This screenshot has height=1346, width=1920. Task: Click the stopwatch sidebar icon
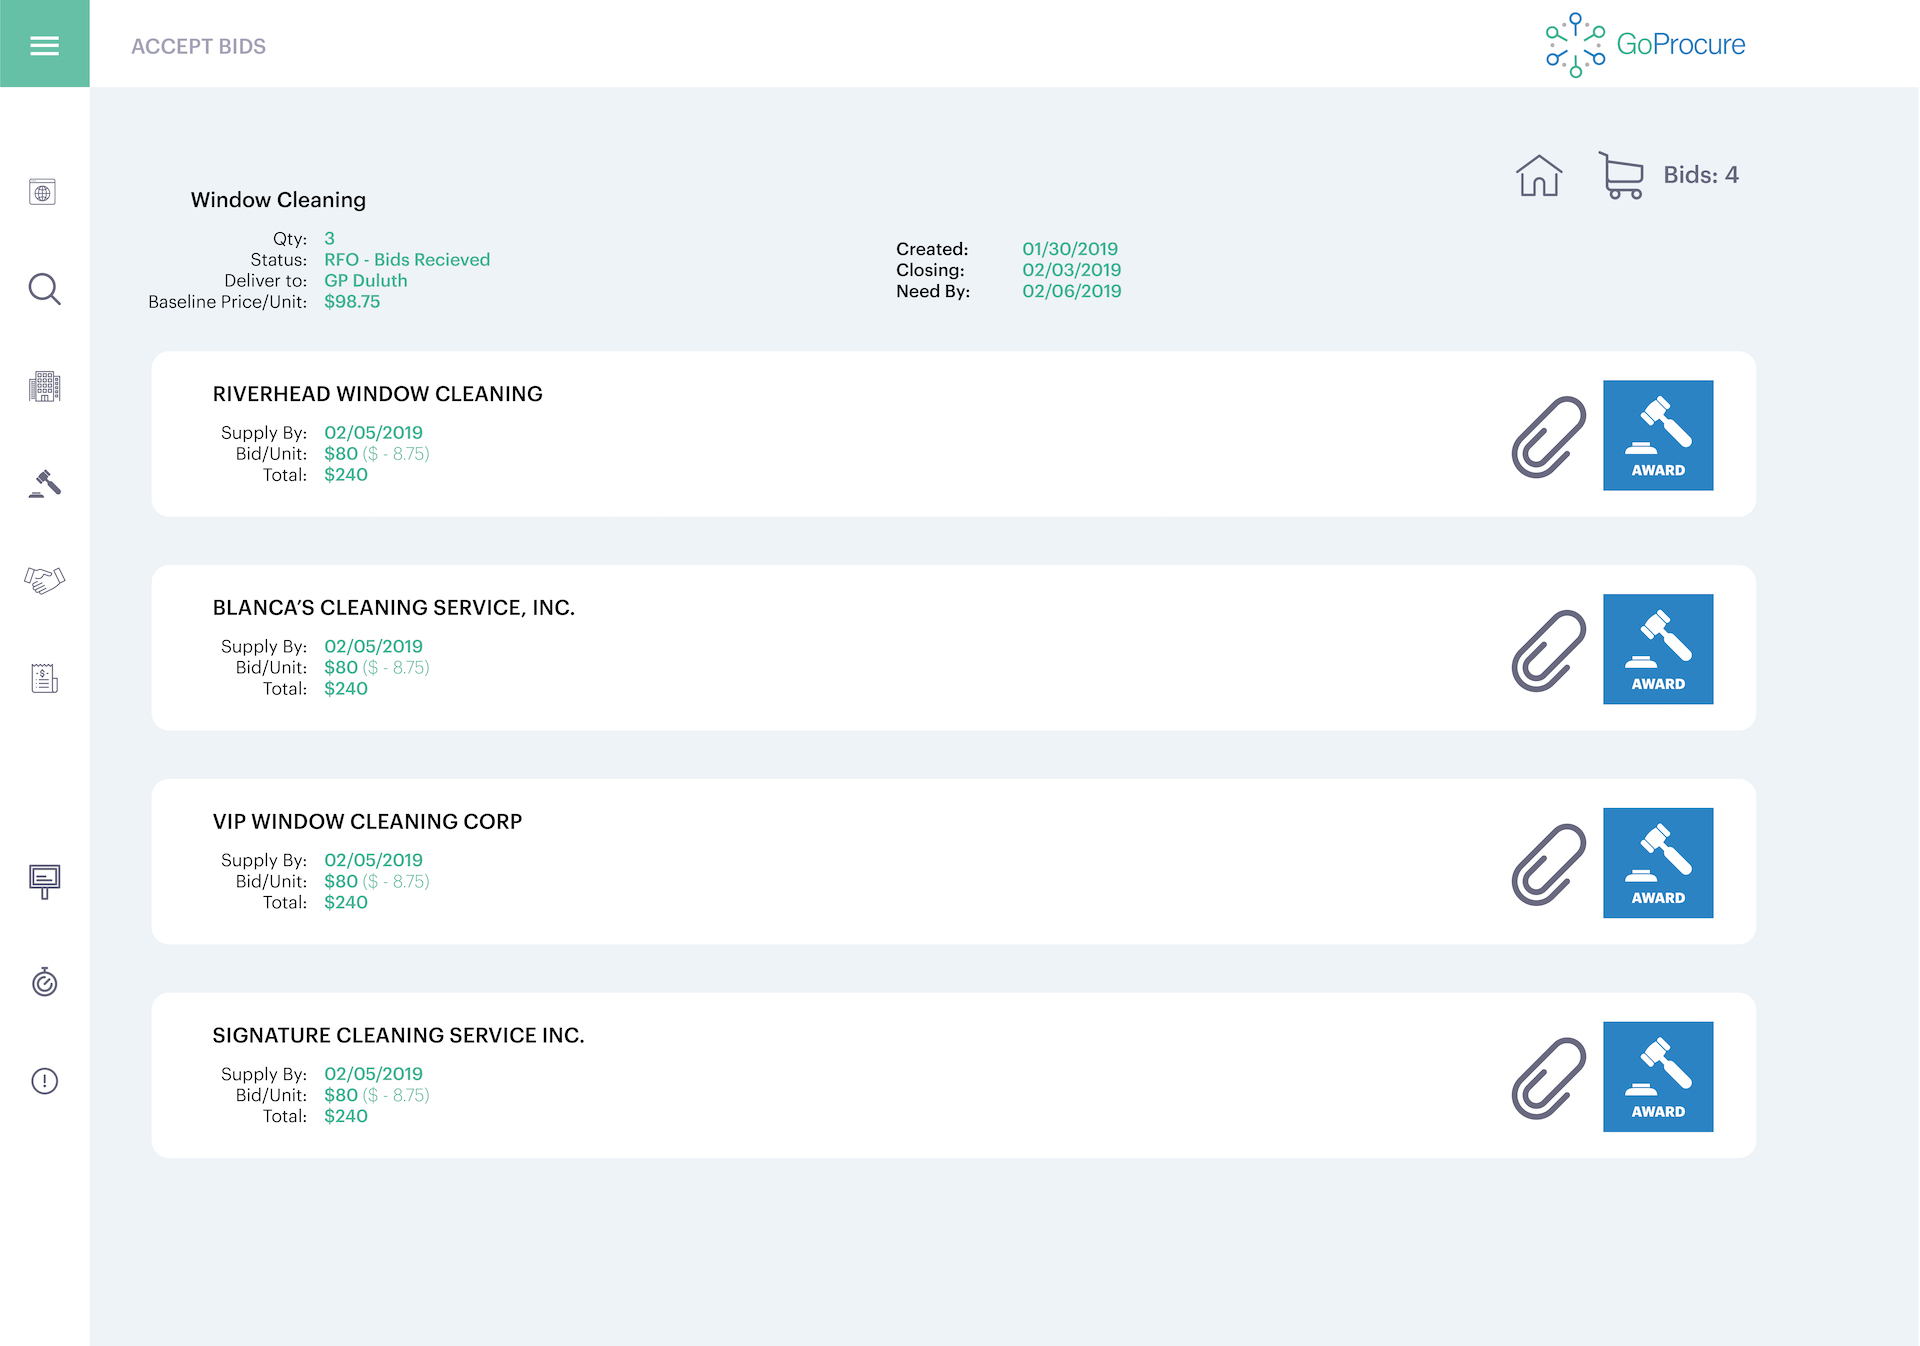tap(44, 982)
